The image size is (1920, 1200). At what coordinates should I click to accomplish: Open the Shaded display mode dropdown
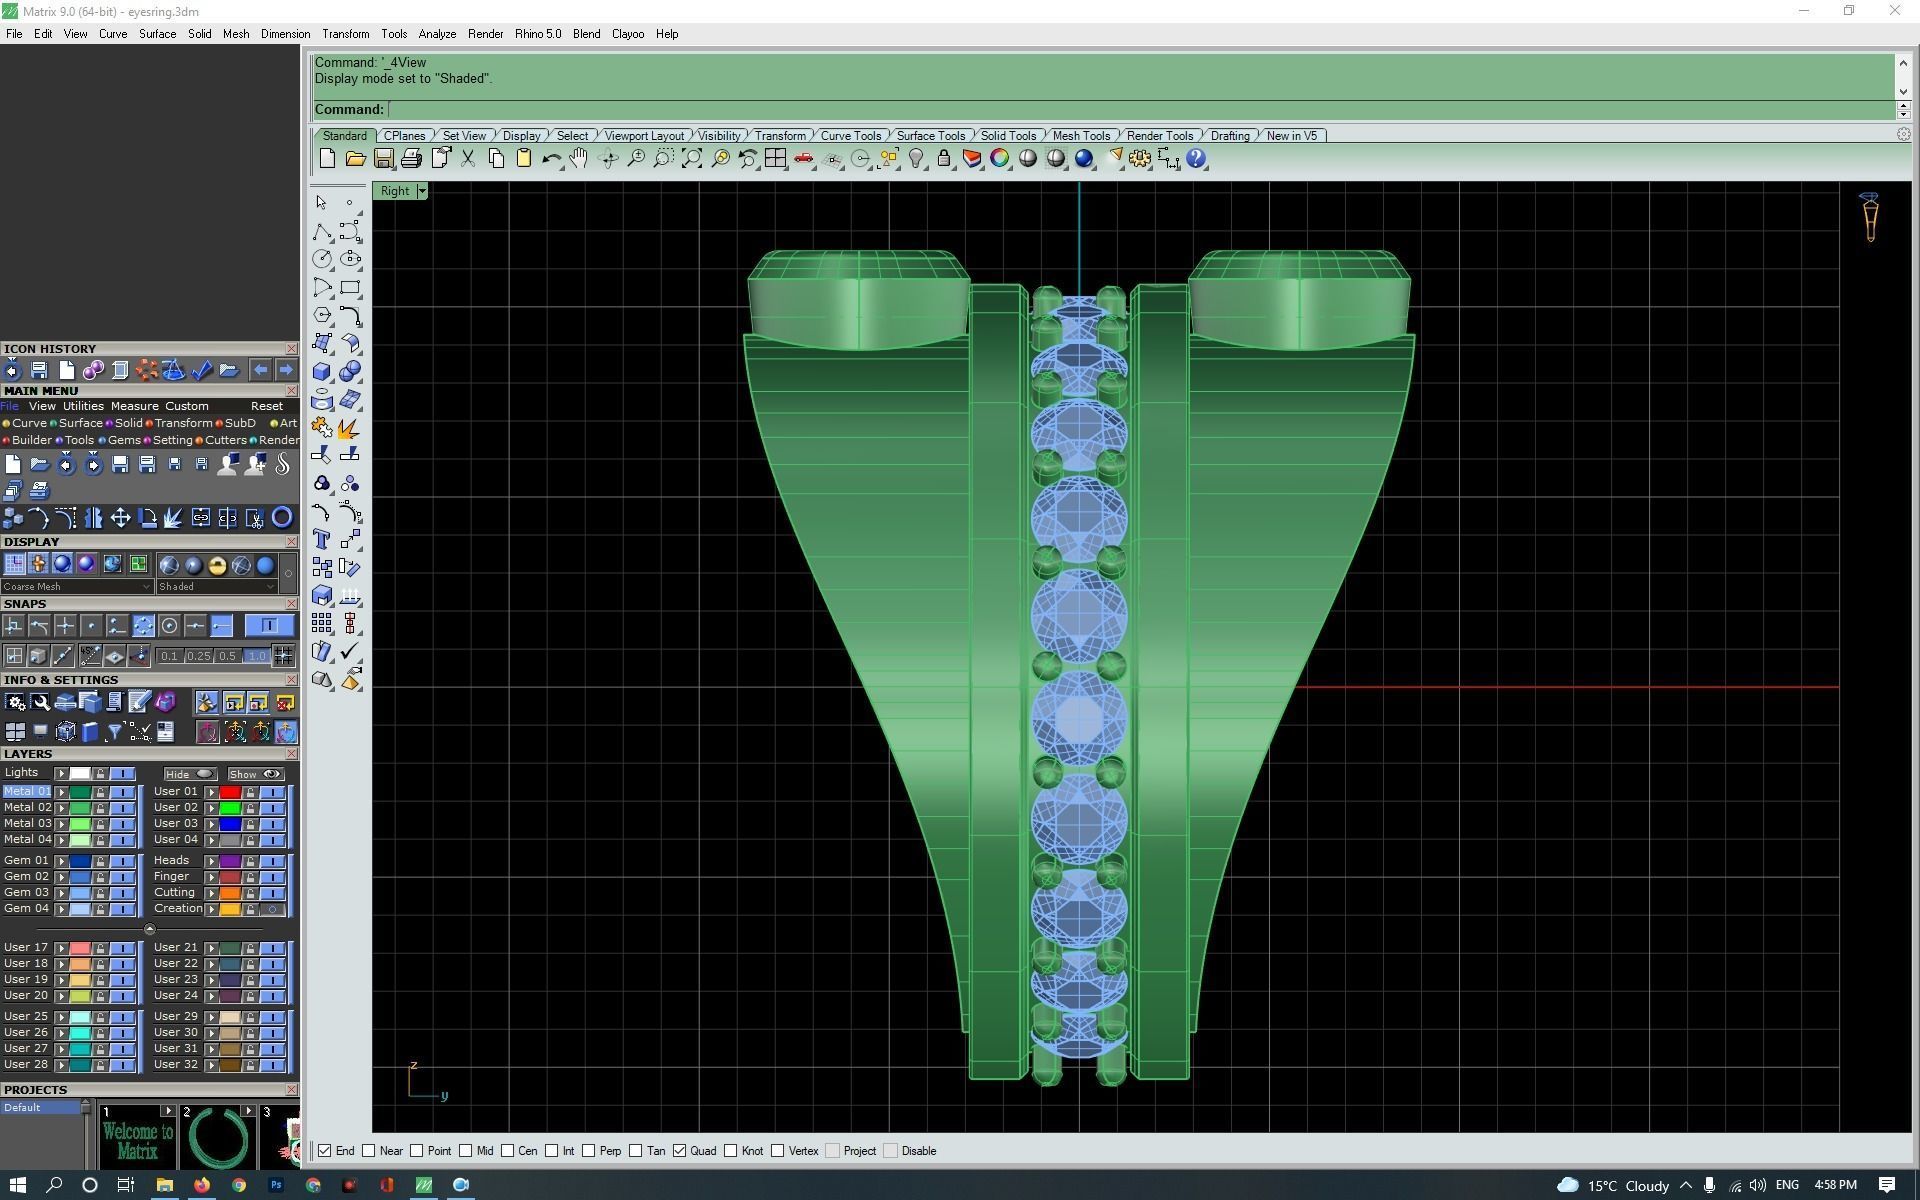point(270,587)
